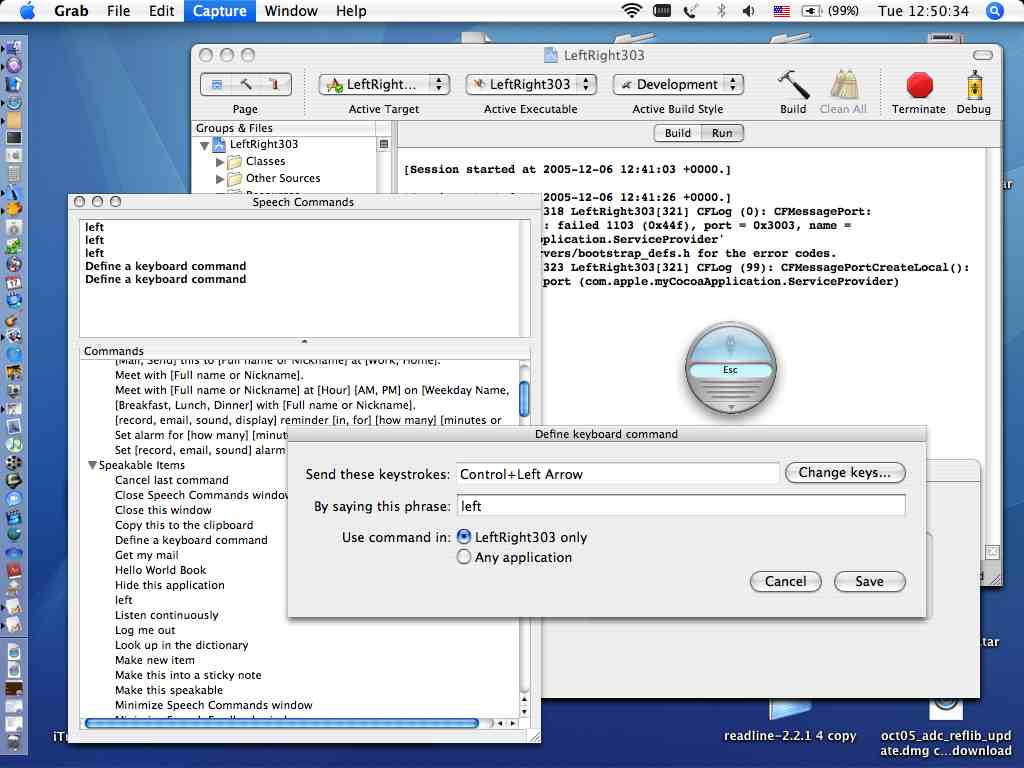The width and height of the screenshot is (1024, 768).
Task: Collapse the Speakable Items group
Action: coord(92,465)
